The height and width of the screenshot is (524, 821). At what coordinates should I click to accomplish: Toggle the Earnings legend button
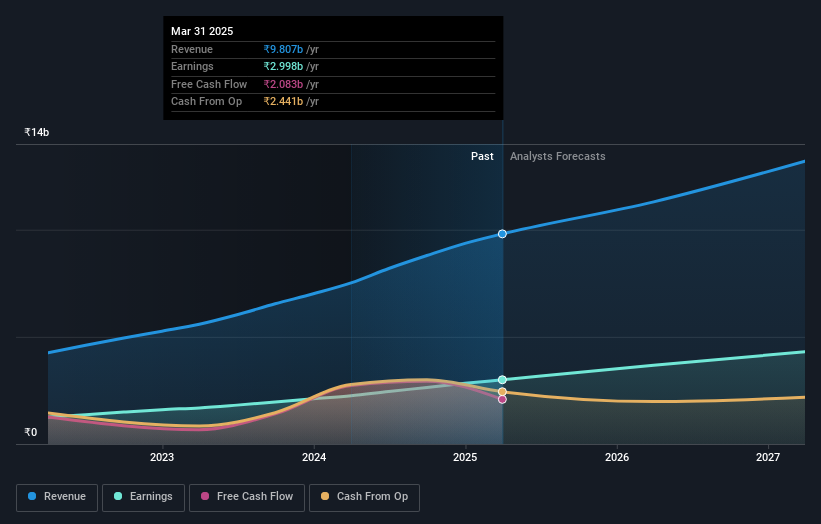pos(143,497)
